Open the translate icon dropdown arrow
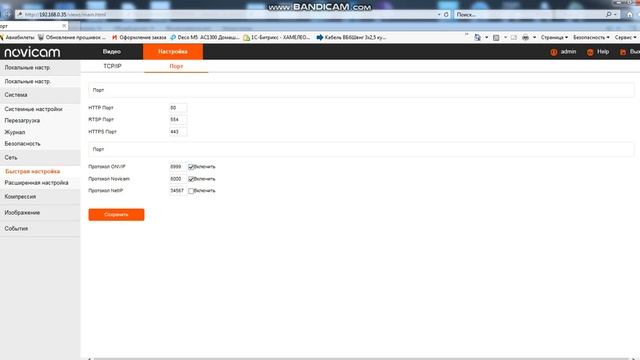The image size is (640, 360). pyautogui.click(x=487, y=37)
